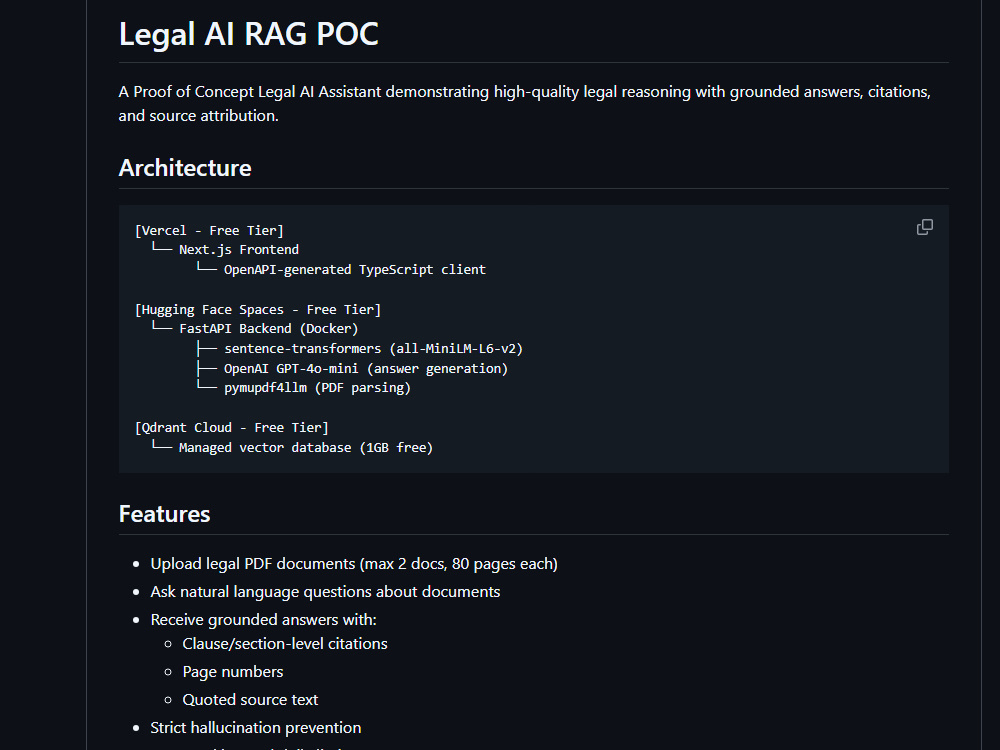The width and height of the screenshot is (1000, 750).
Task: Copy the architecture code block contents
Action: click(925, 227)
